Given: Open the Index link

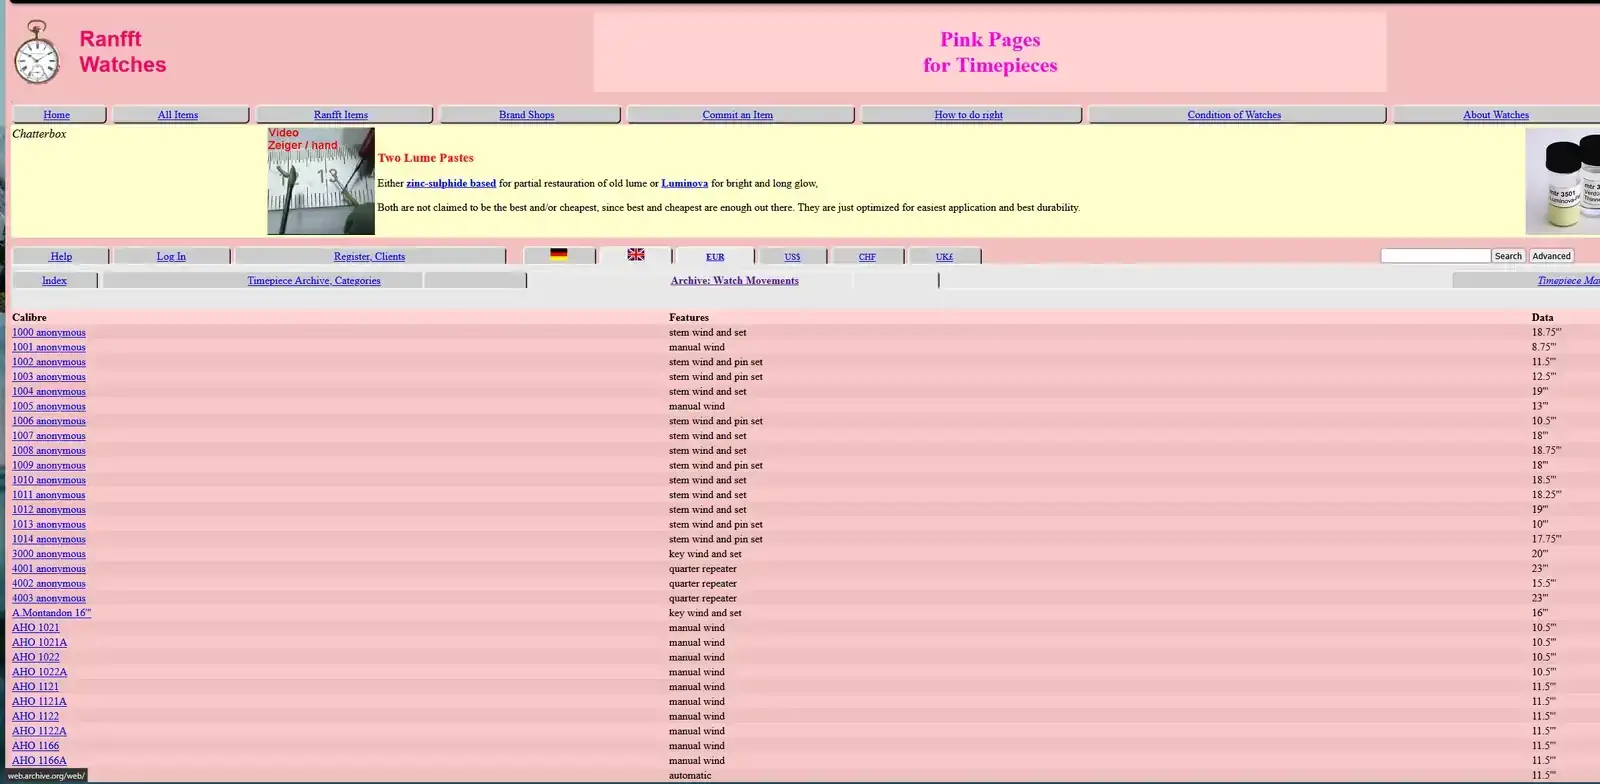Looking at the screenshot, I should coord(55,281).
